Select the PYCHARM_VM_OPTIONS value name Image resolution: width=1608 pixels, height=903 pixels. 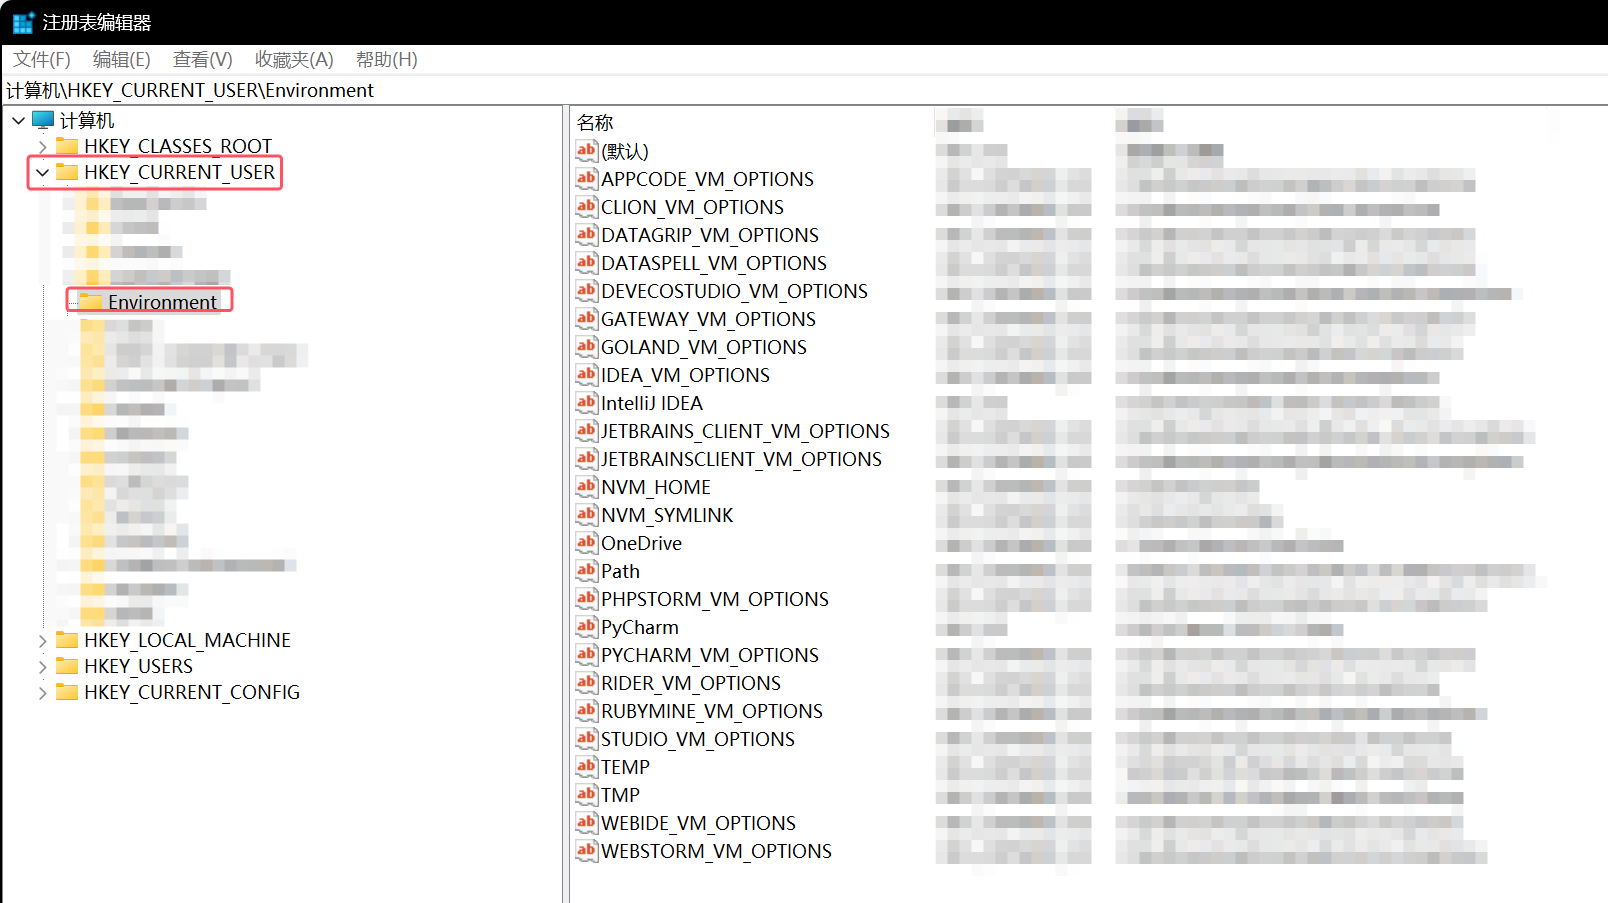coord(710,655)
